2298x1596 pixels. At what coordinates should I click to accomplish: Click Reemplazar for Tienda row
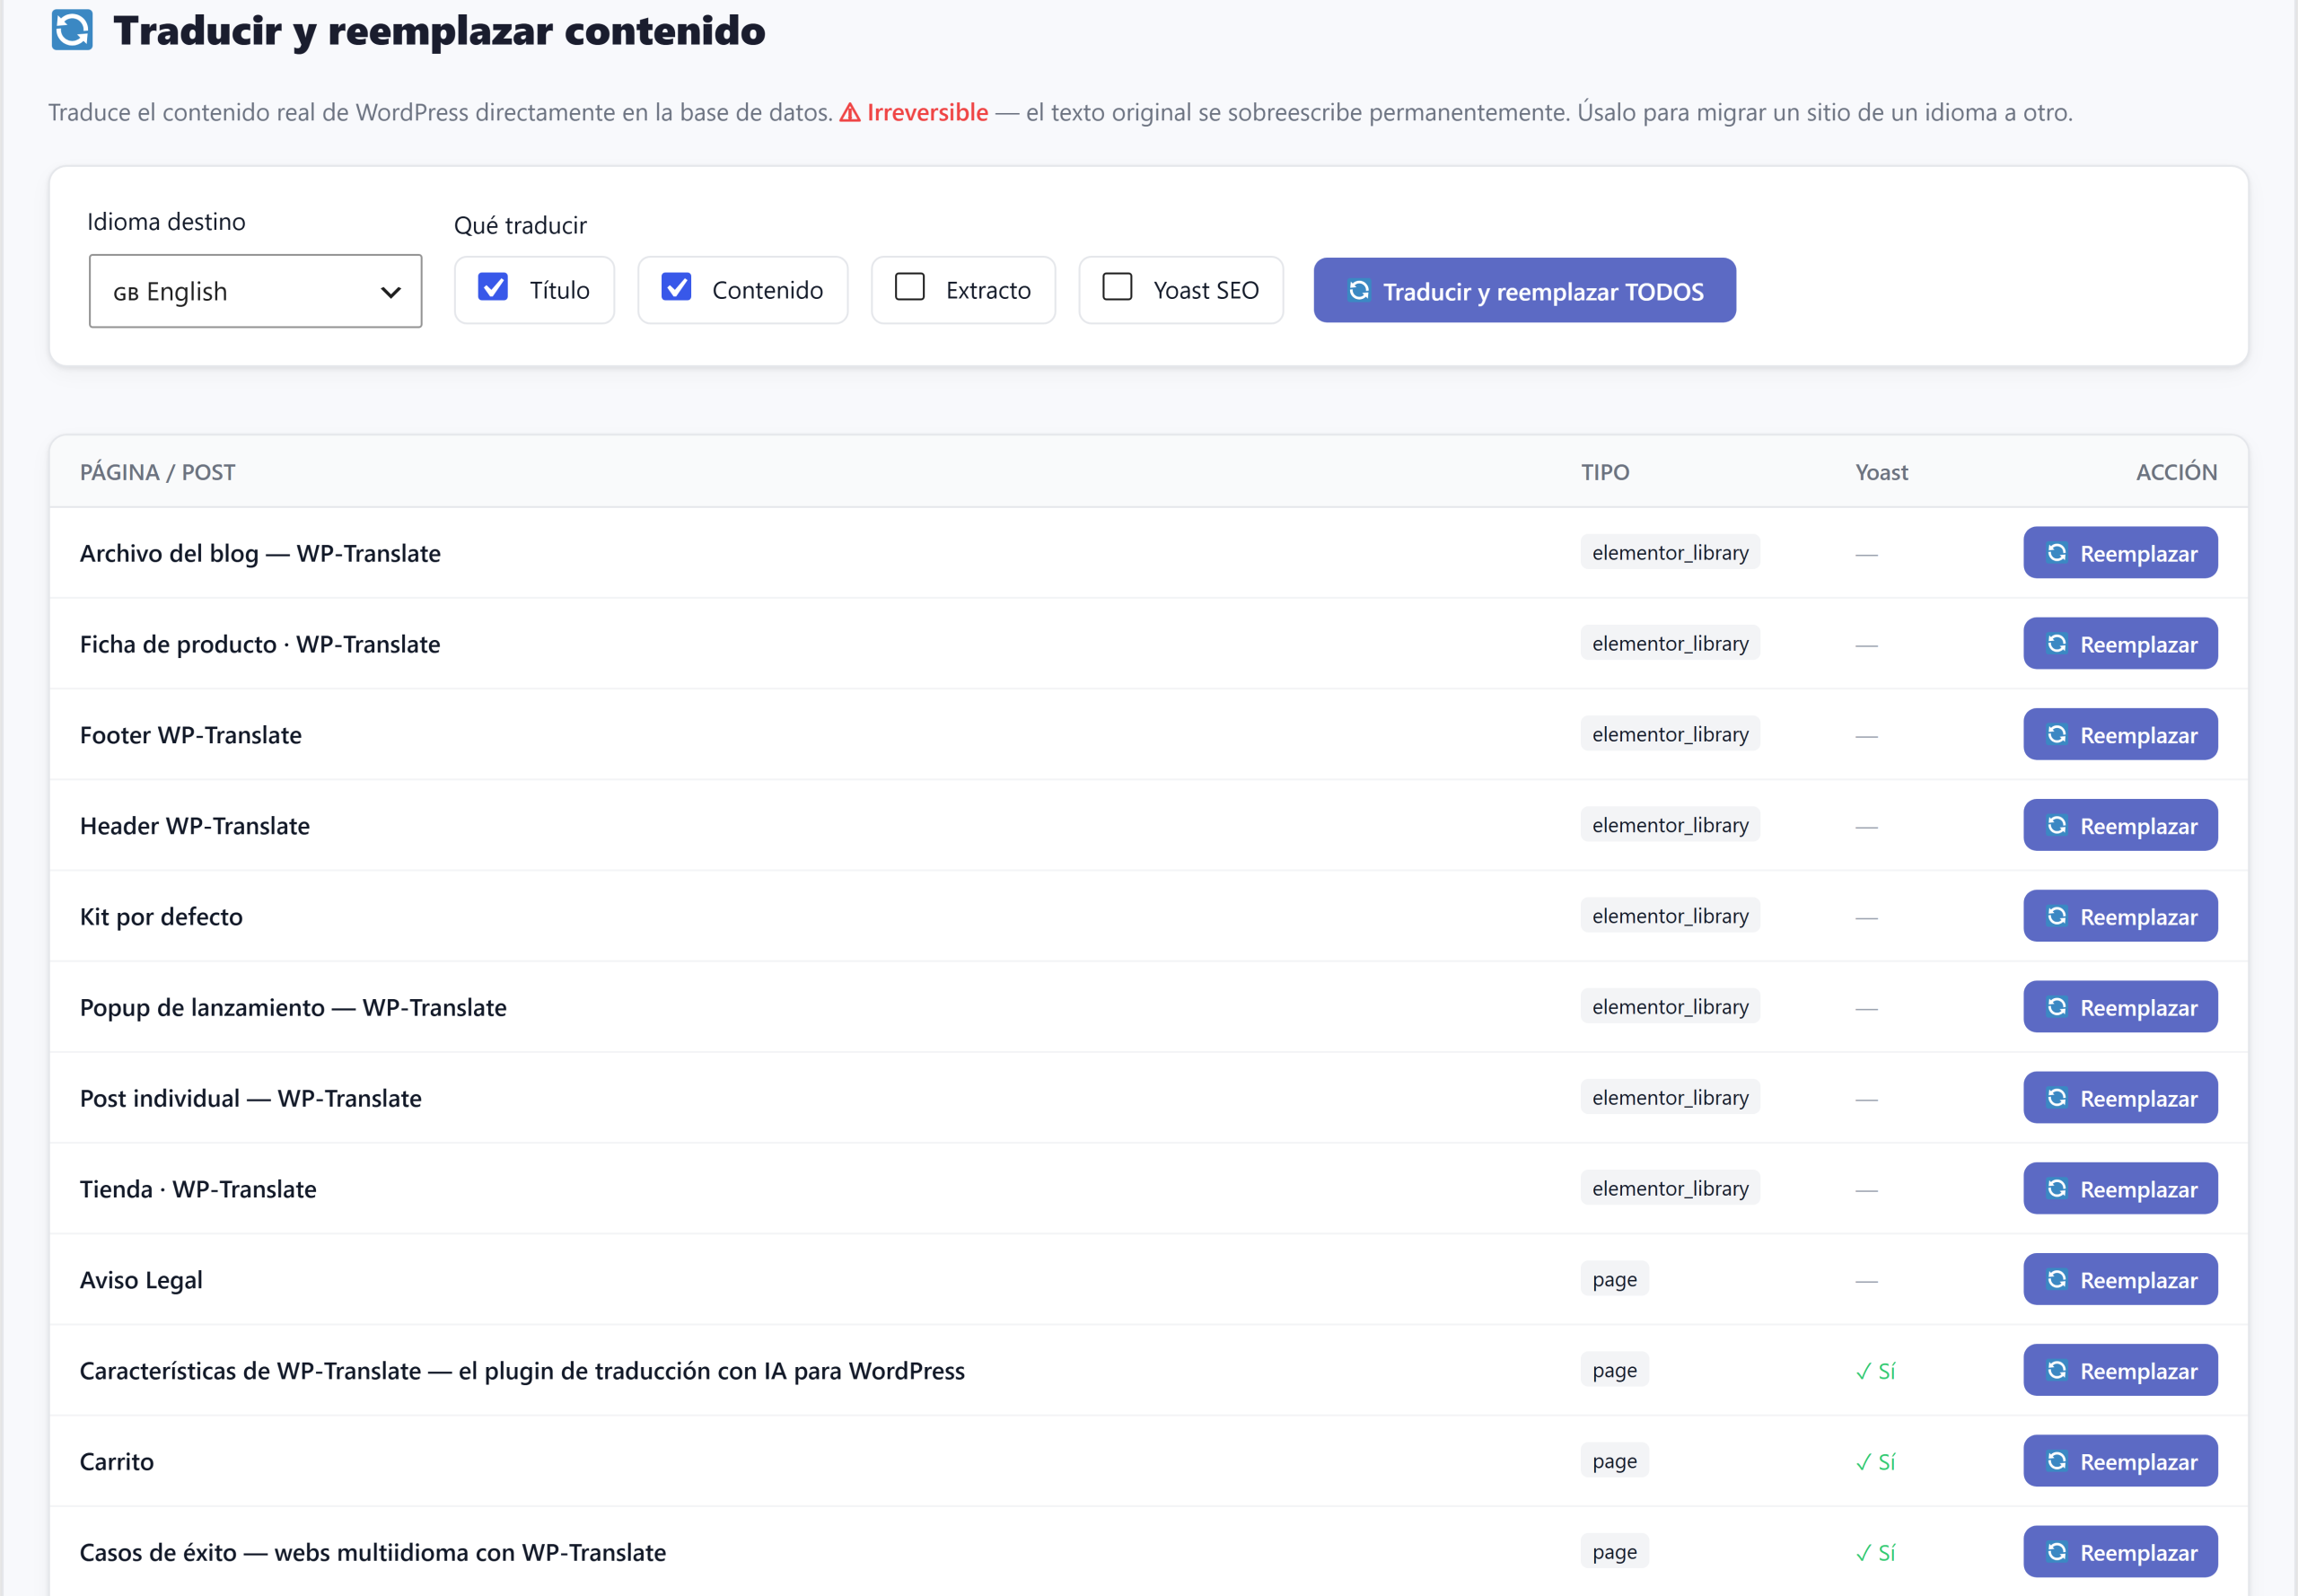click(x=2120, y=1189)
